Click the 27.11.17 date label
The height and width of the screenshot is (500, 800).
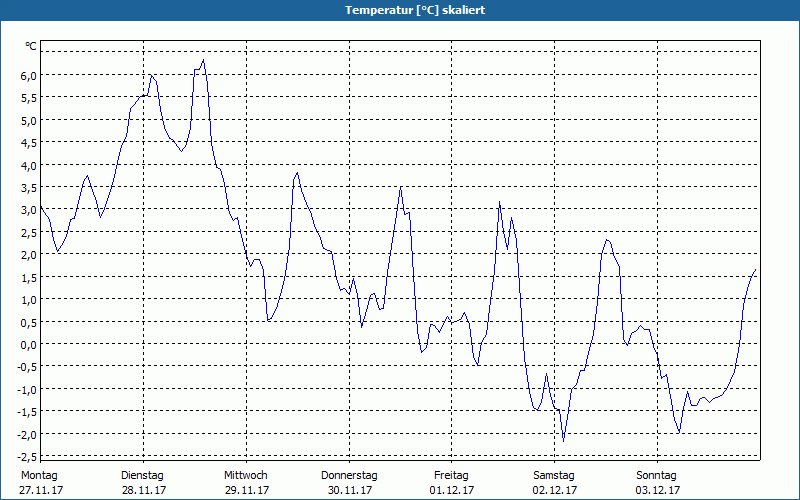(41, 490)
